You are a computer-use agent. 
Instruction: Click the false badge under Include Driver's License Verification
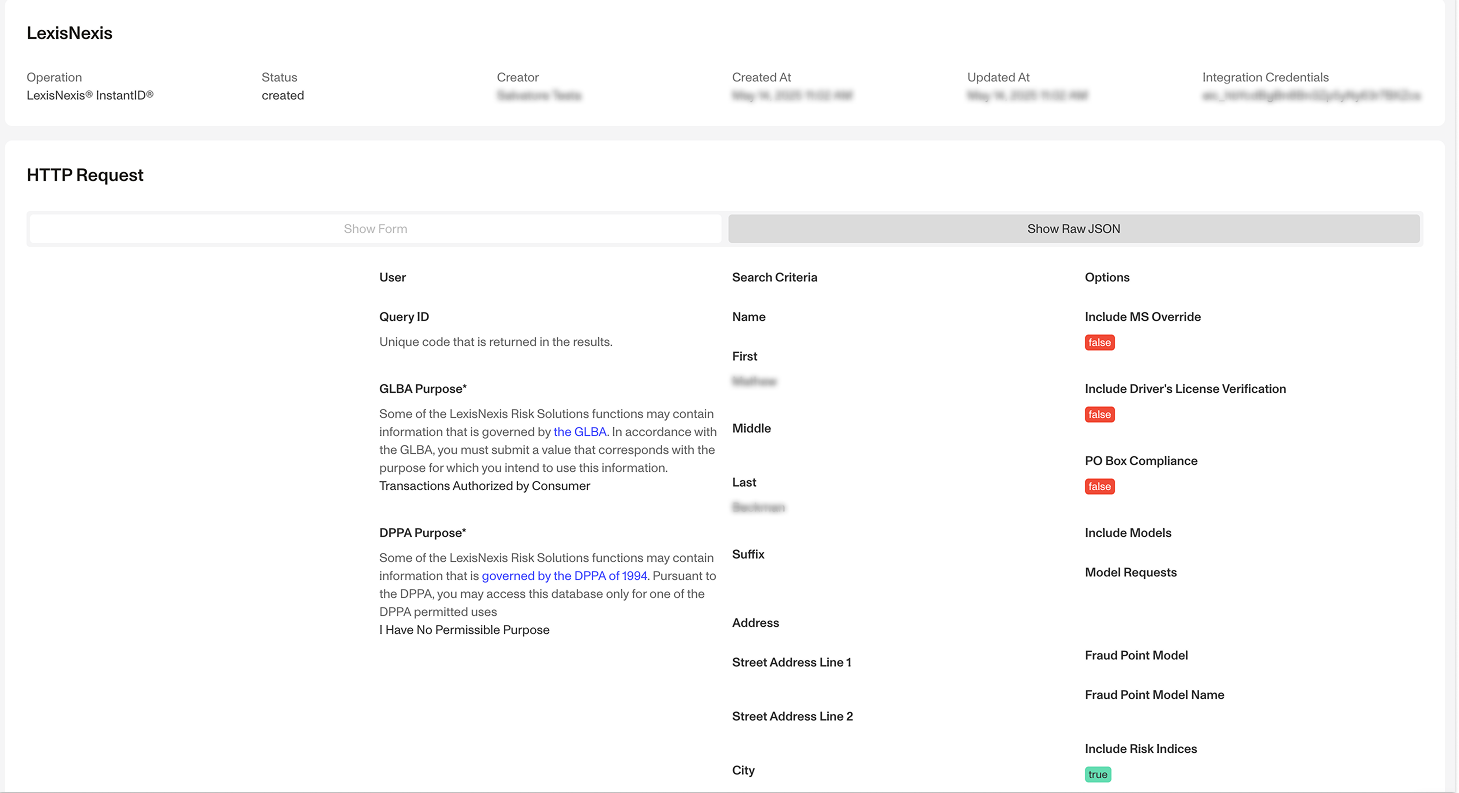pyautogui.click(x=1100, y=414)
